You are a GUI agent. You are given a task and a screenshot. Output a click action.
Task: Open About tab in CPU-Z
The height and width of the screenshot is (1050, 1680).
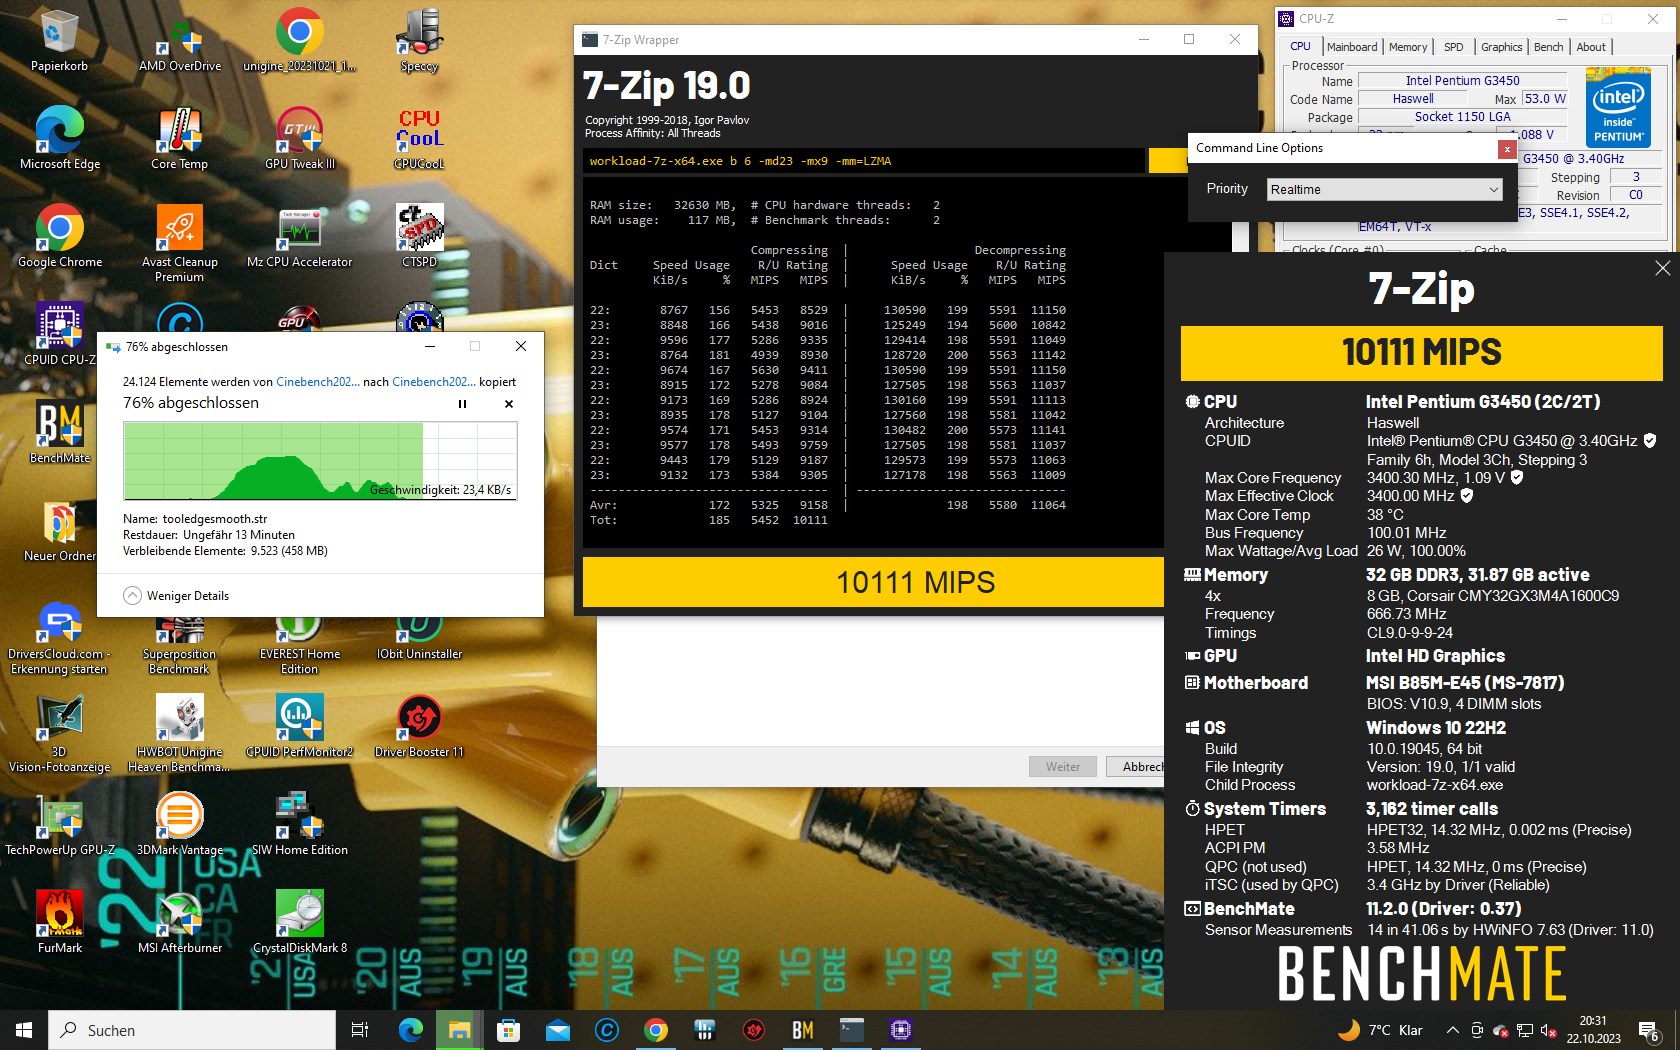pos(1591,47)
